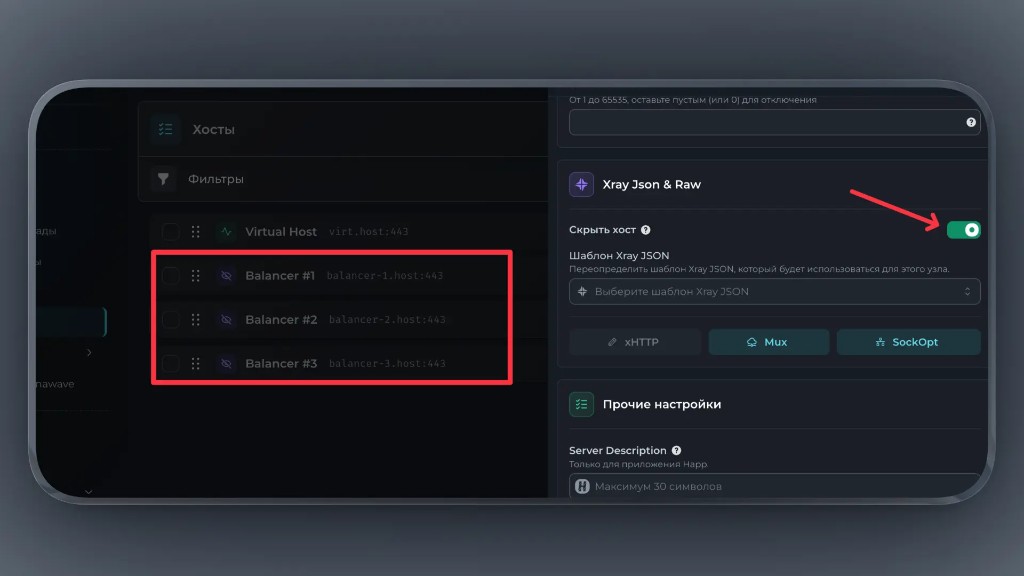Select the Balancer #3 checkbox
Screen dimensions: 1024x576
pyautogui.click(x=171, y=363)
